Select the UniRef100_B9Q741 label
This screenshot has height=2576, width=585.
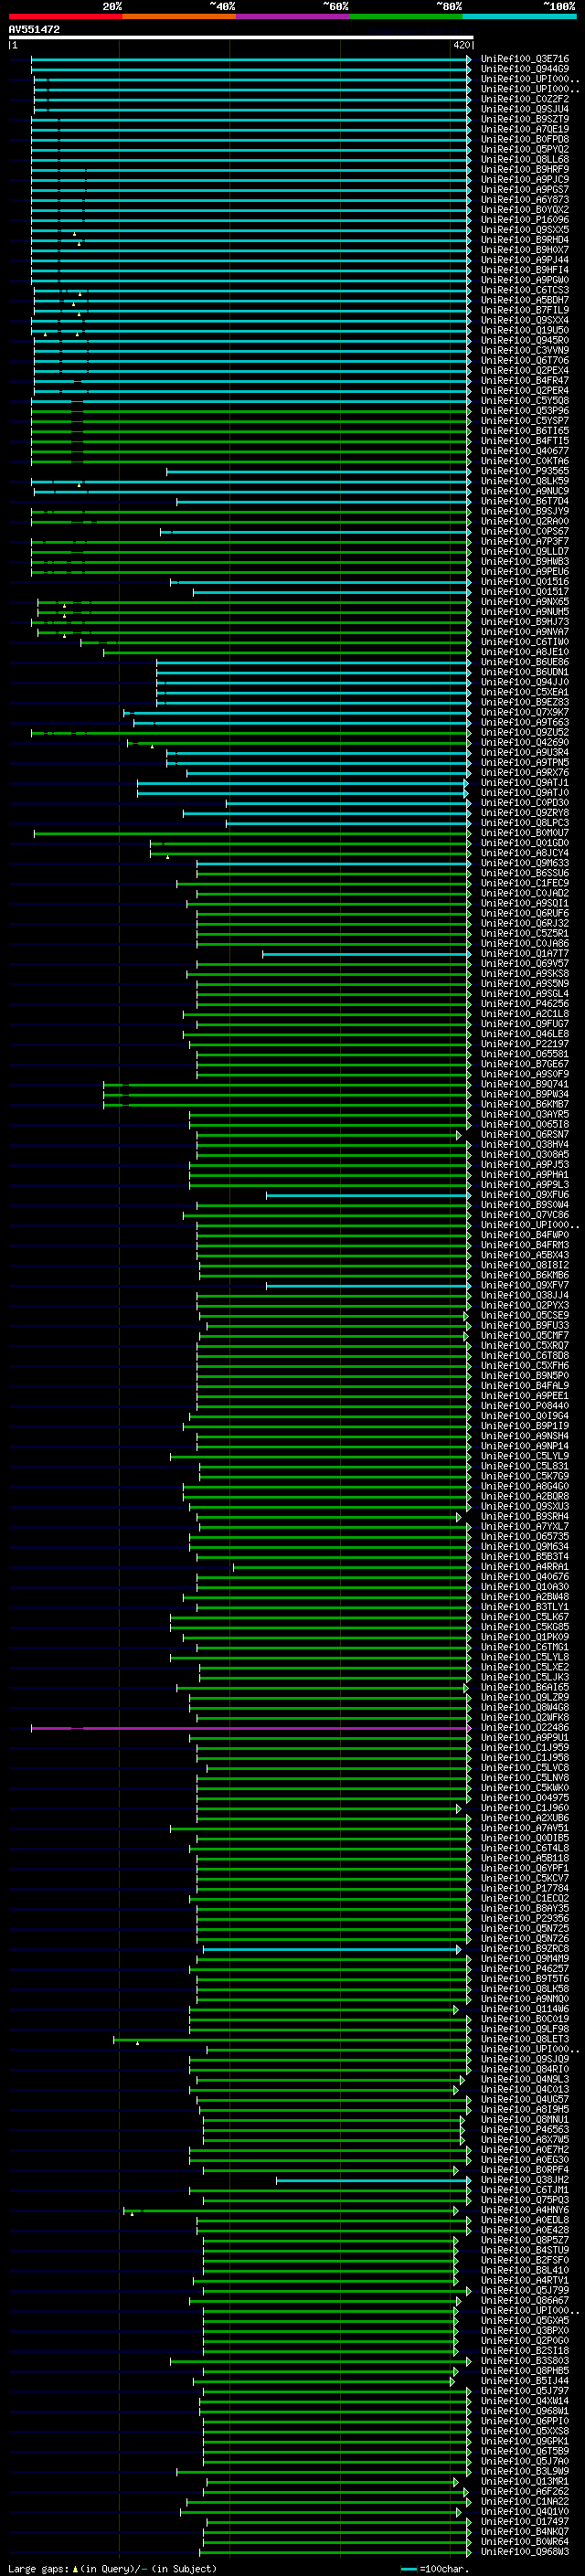click(x=524, y=1085)
